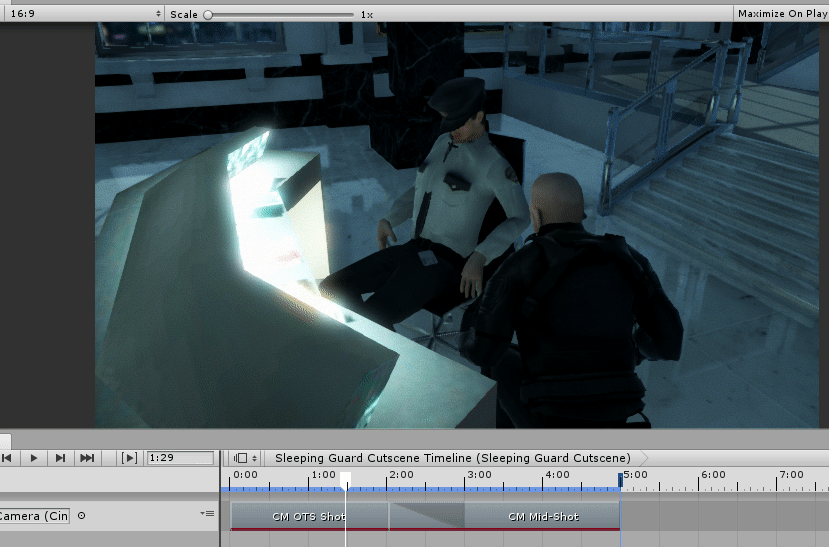The image size is (829, 547).
Task: Click the Scale slider handle
Action: [x=208, y=15]
